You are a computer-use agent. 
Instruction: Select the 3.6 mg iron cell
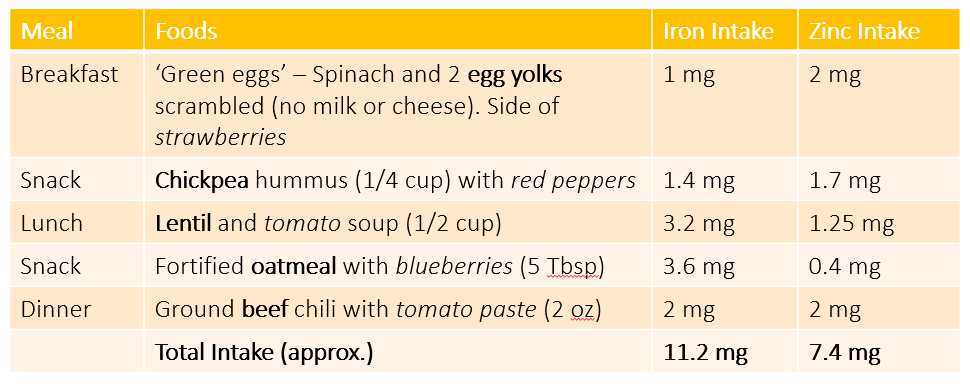tap(724, 266)
